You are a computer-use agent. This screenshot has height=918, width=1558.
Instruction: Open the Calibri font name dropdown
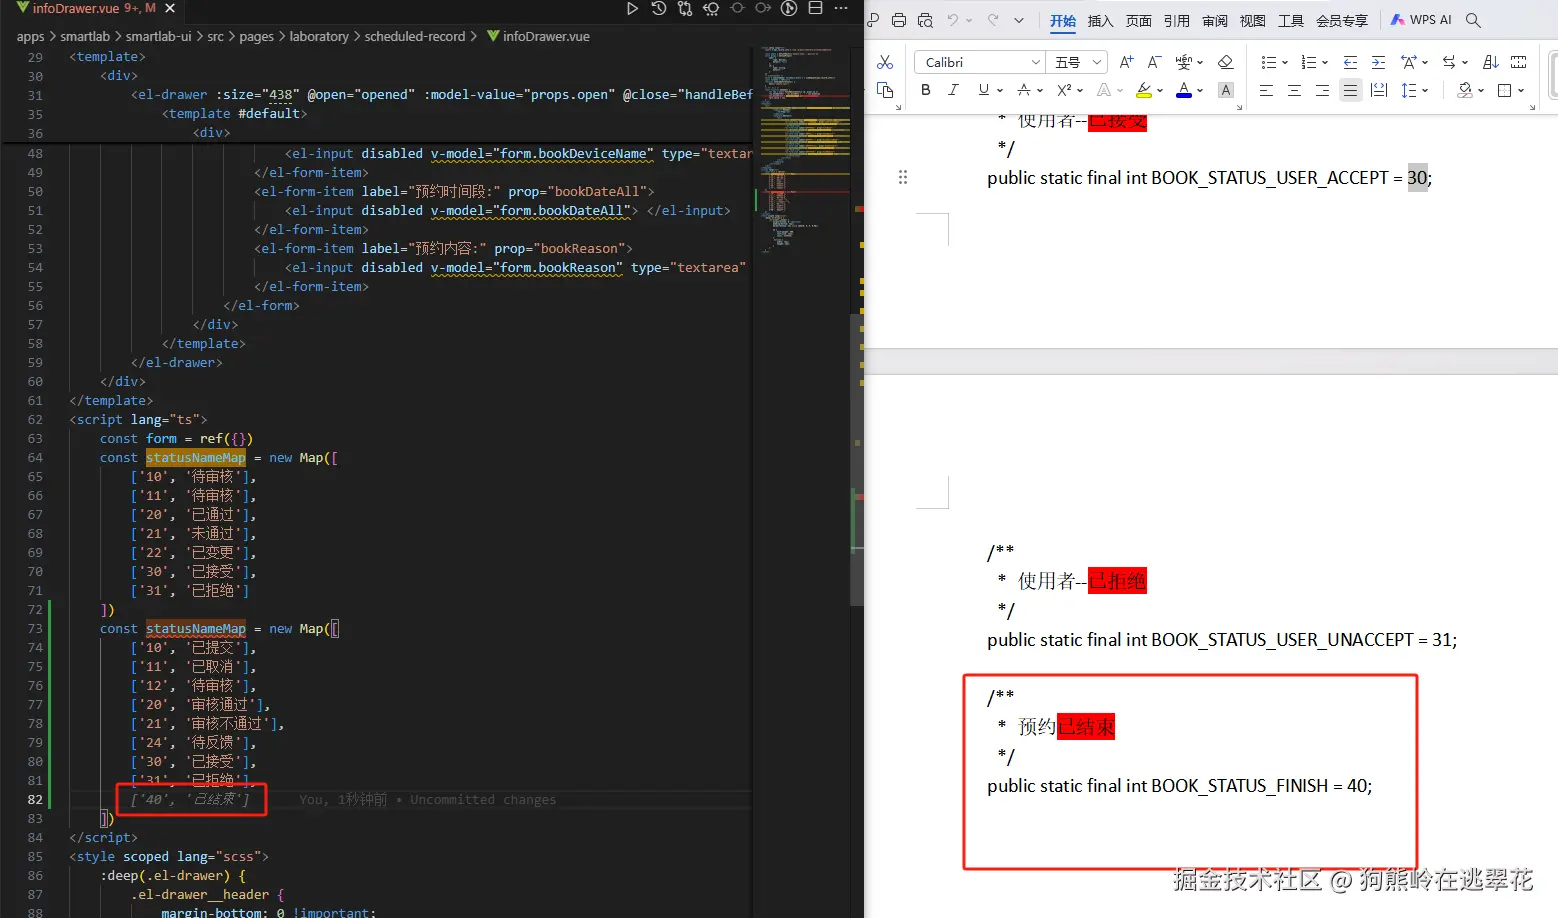pyautogui.click(x=1036, y=62)
